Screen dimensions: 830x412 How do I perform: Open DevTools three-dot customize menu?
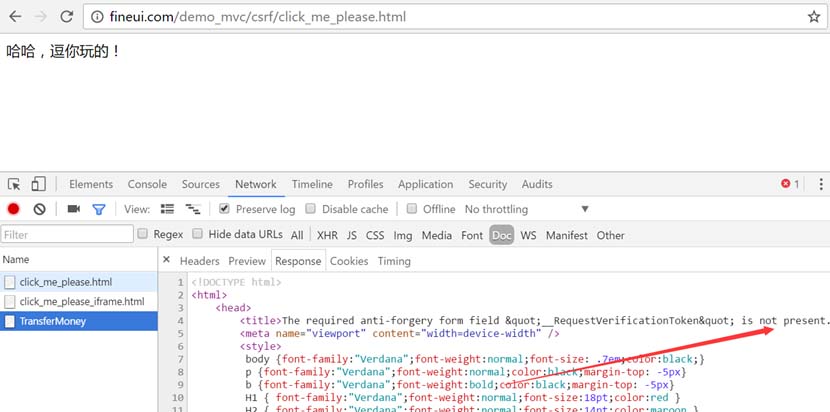pyautogui.click(x=820, y=184)
